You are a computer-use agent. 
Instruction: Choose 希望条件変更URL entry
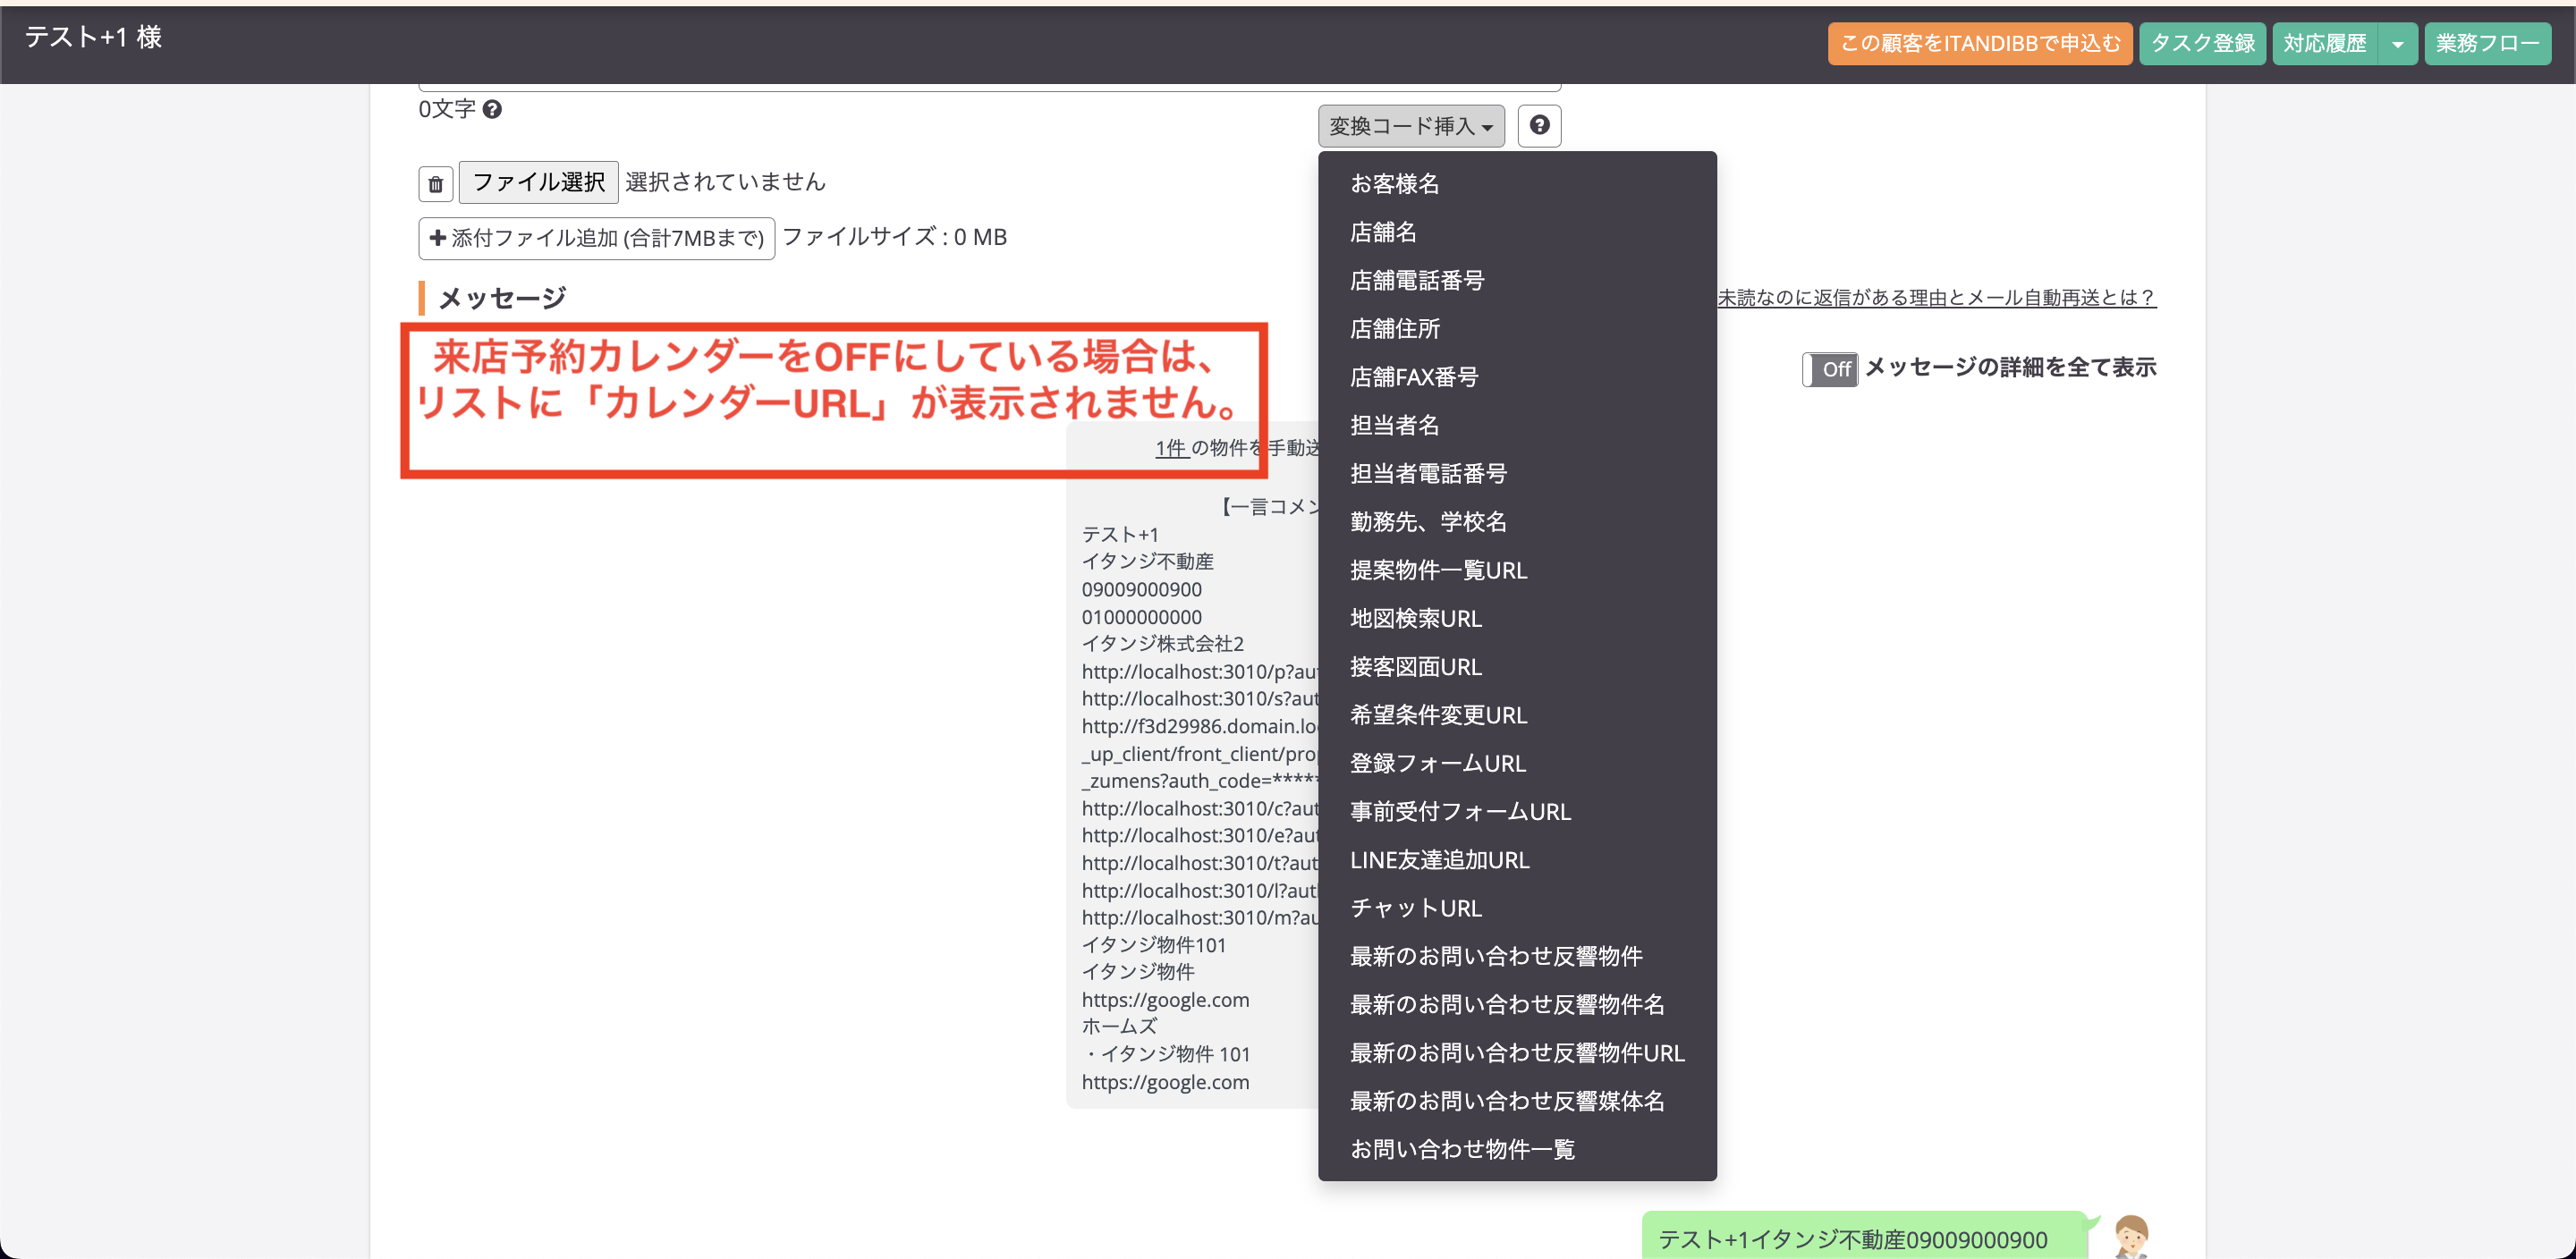1517,715
